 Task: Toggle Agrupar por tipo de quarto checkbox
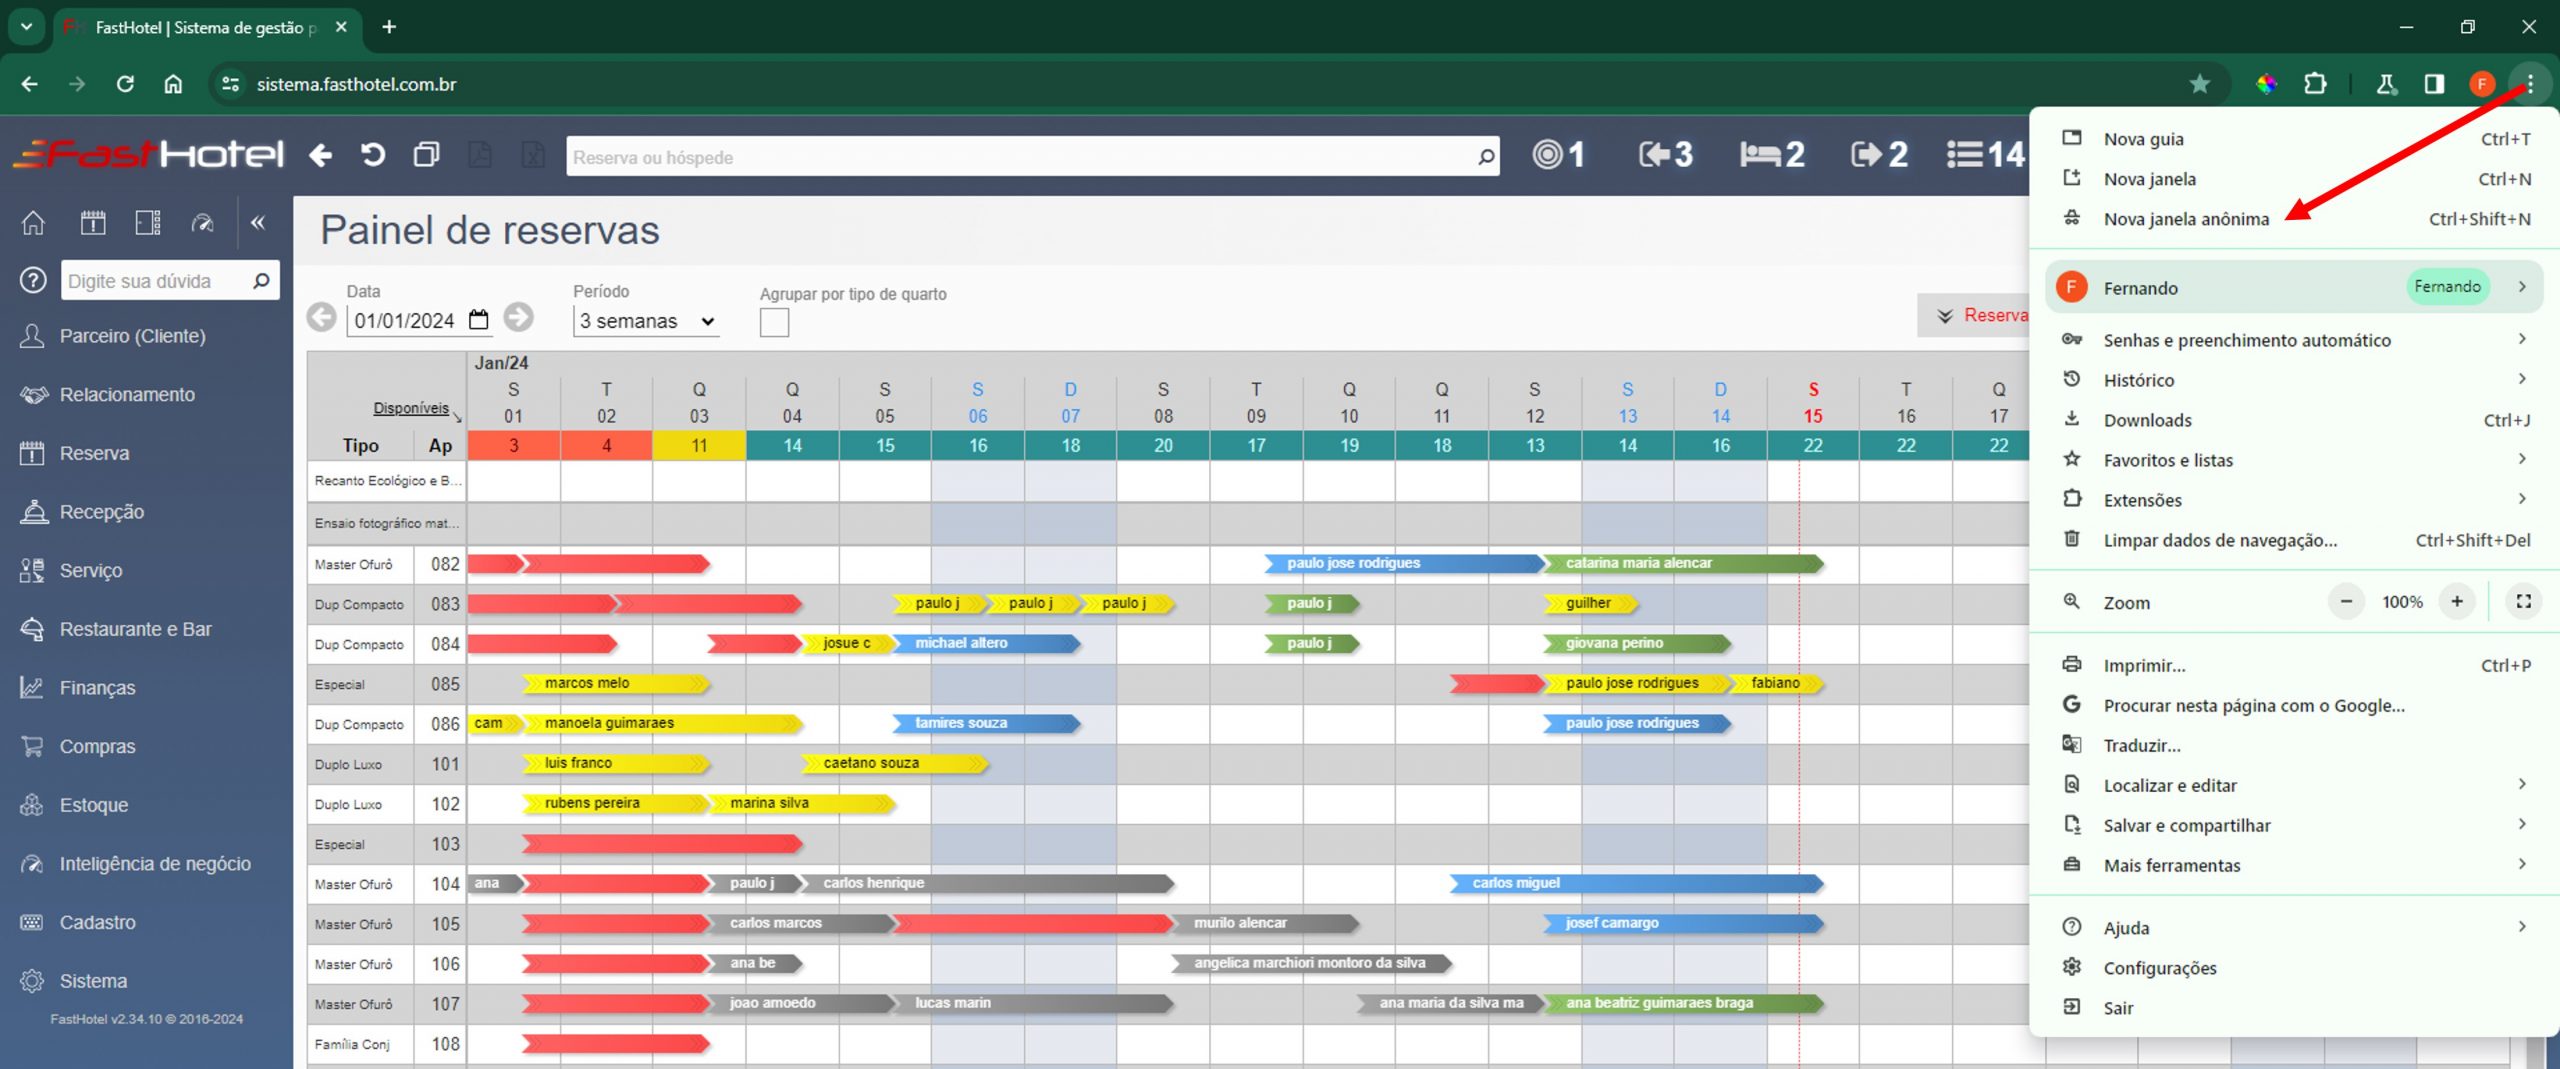tap(774, 322)
